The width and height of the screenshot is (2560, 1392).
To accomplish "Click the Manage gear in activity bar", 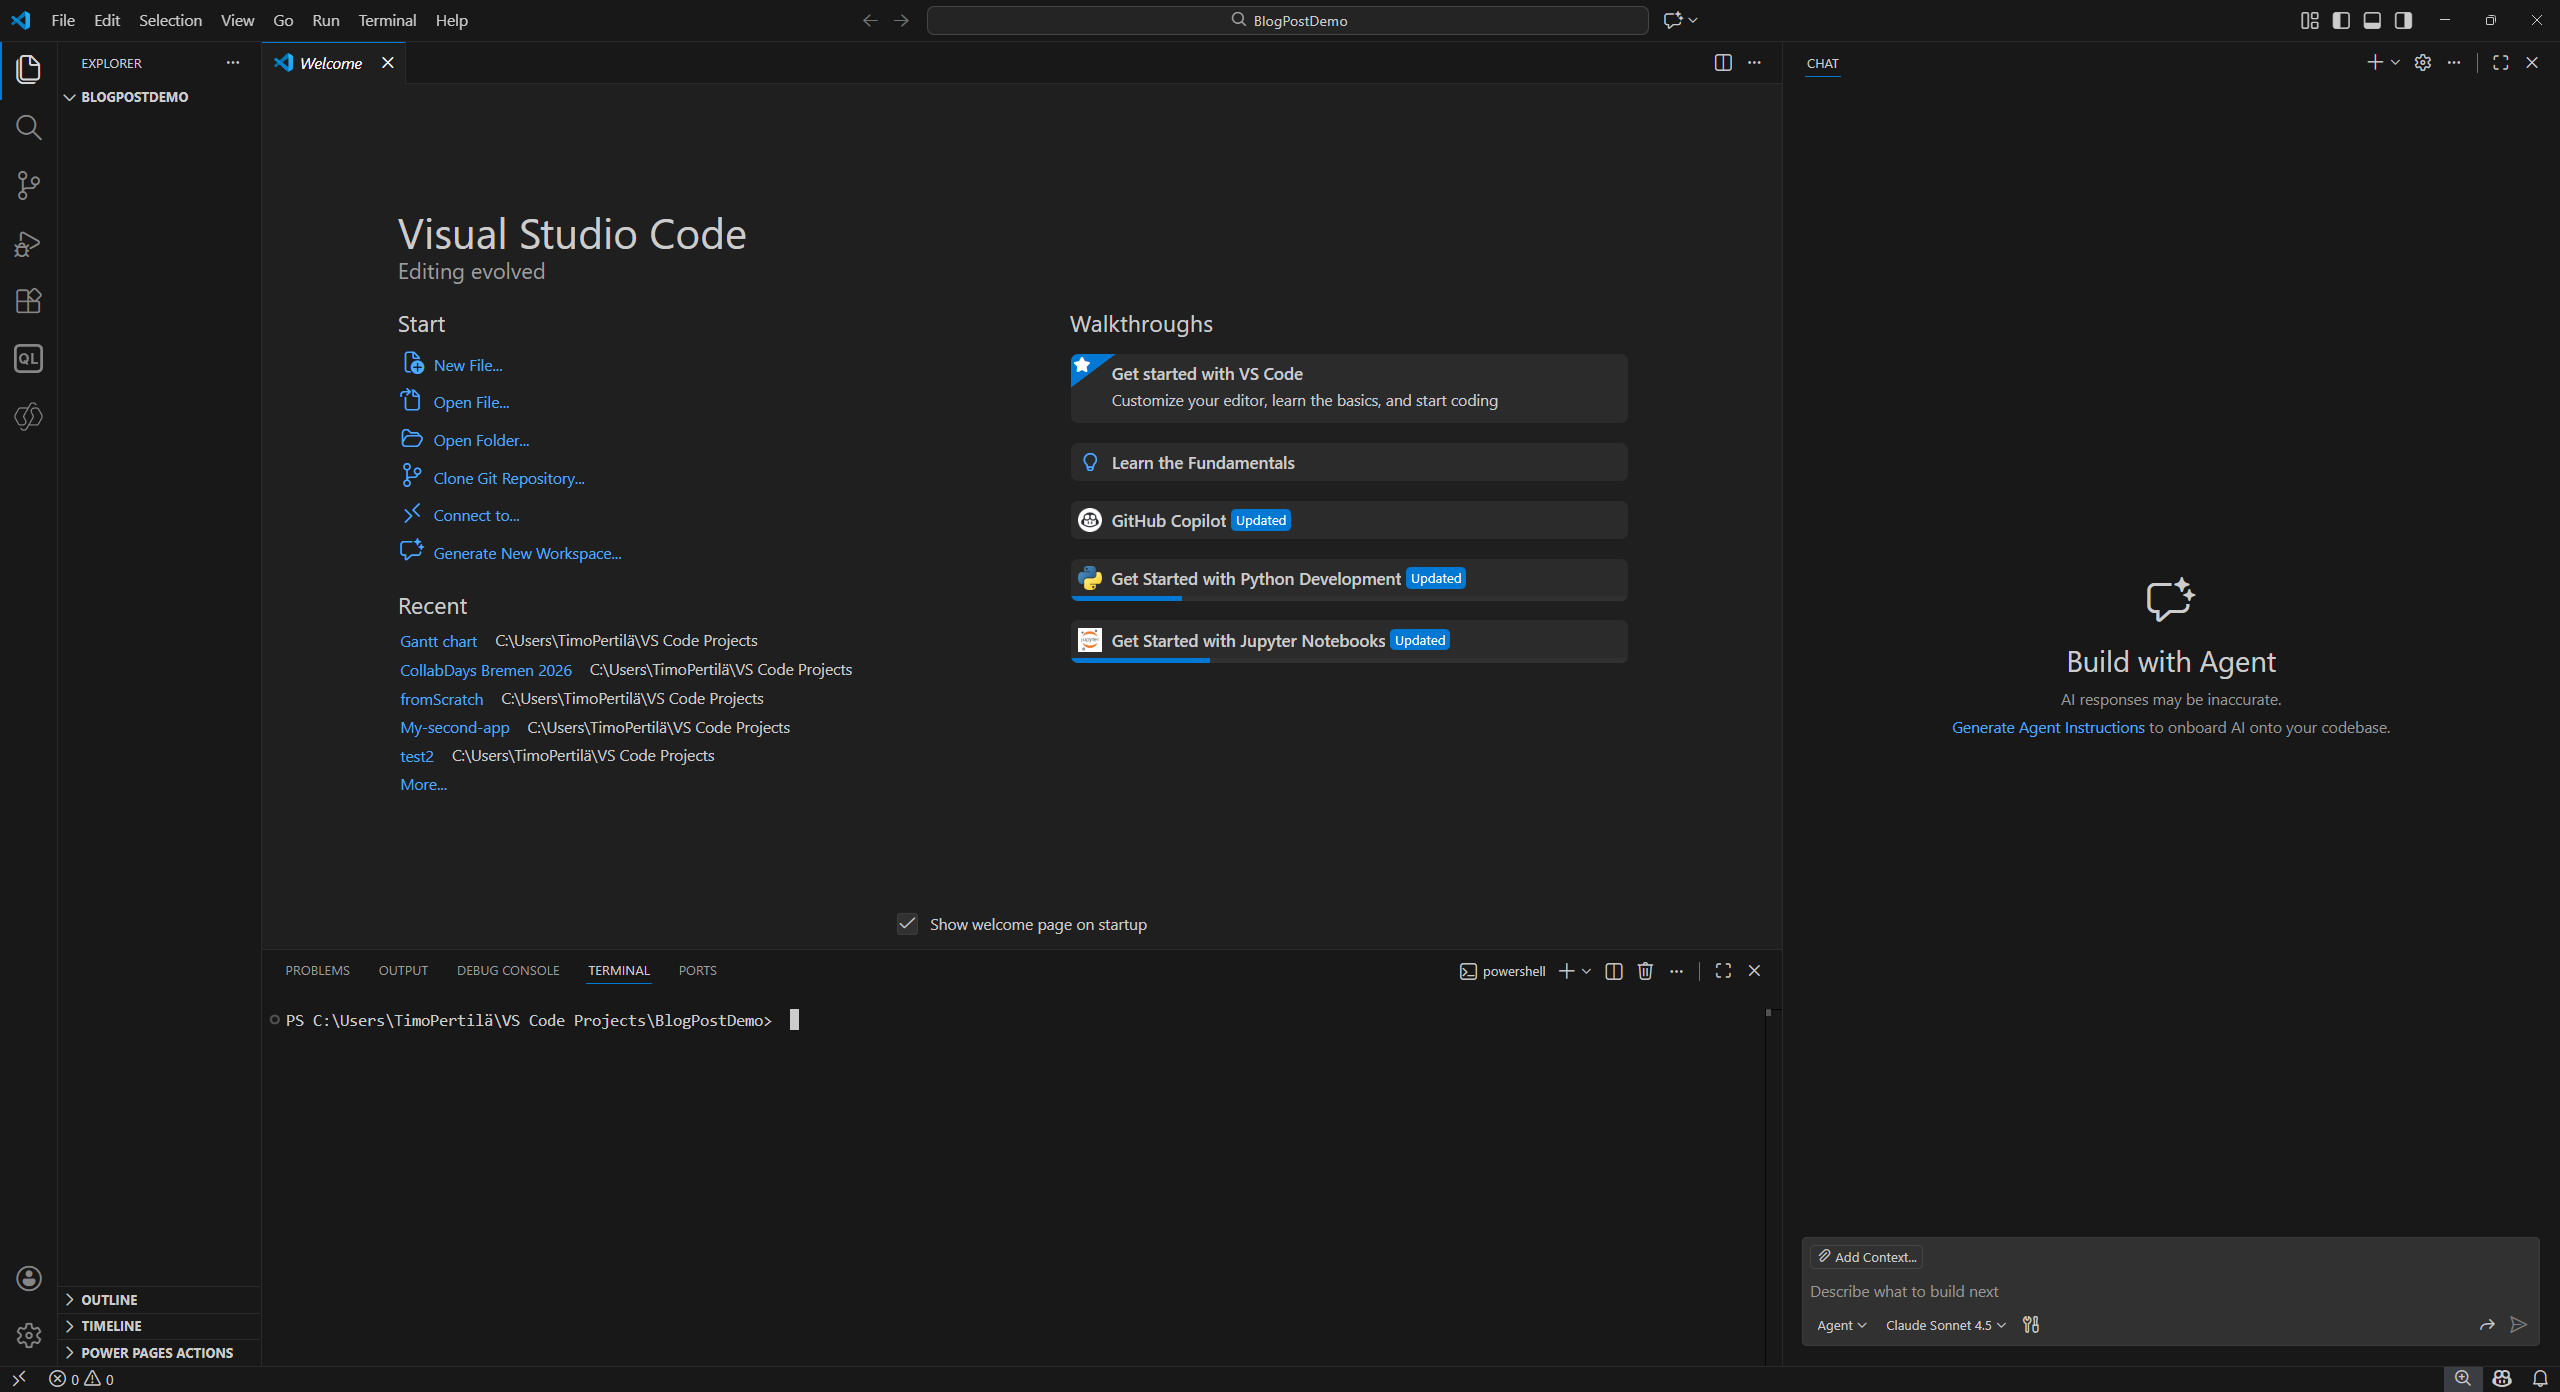I will coord(28,1335).
